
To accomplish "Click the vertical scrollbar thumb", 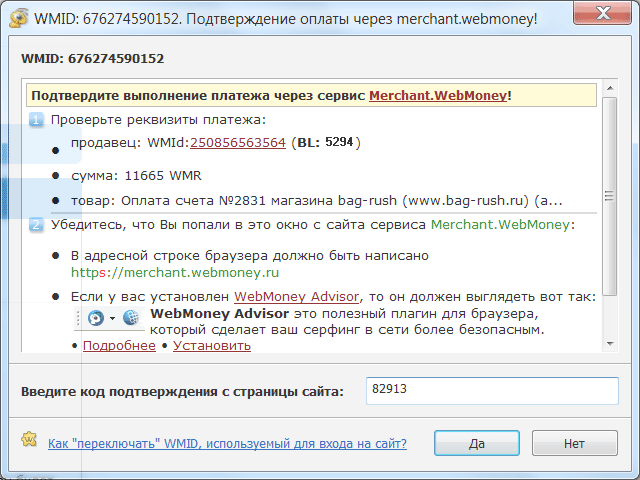I will (610, 196).
